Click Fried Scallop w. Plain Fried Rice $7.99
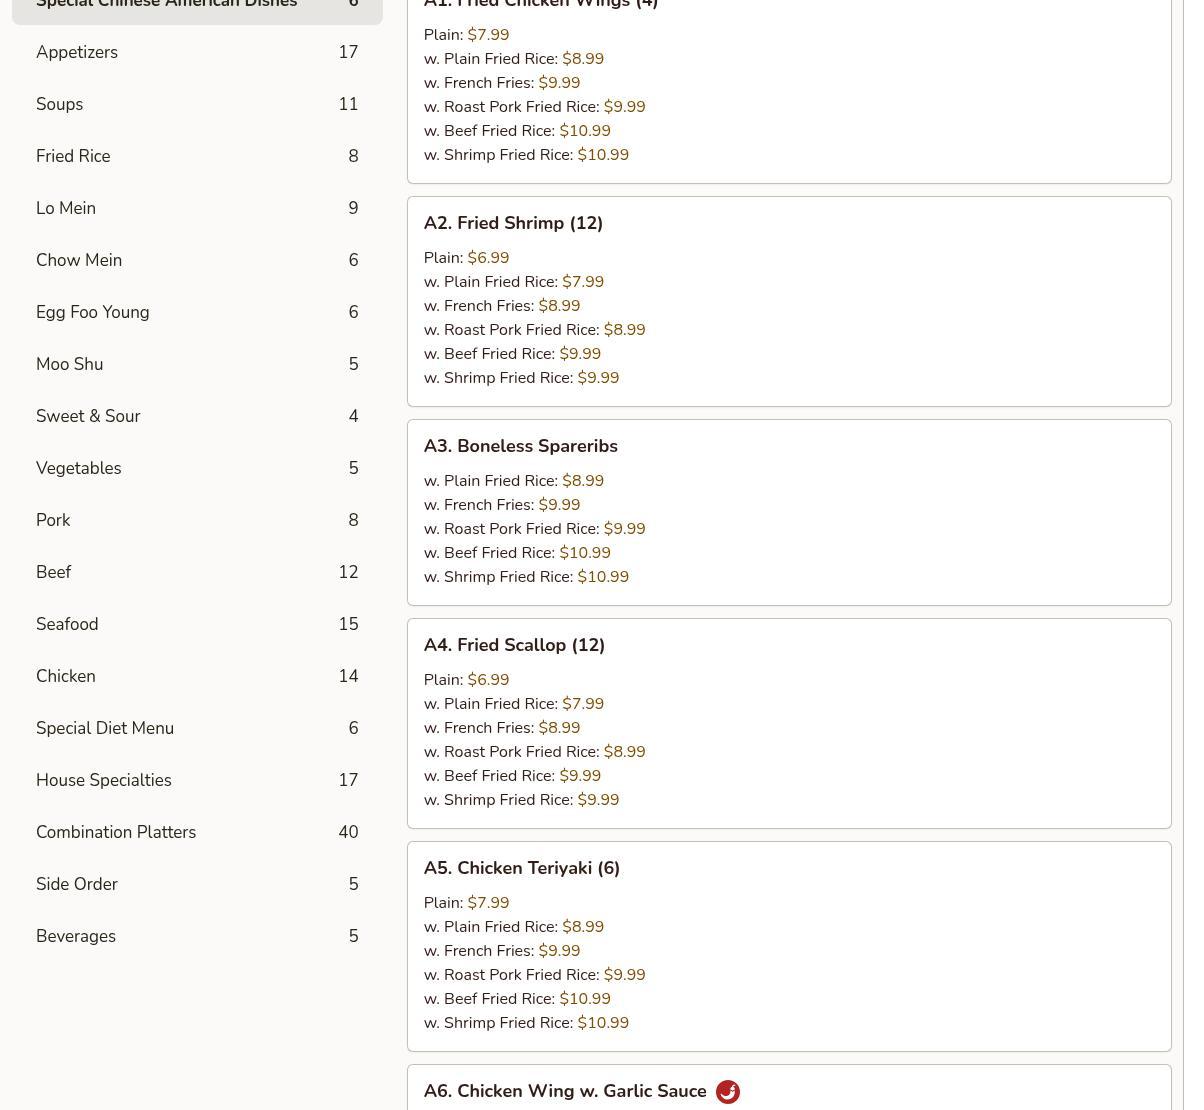 click(514, 704)
